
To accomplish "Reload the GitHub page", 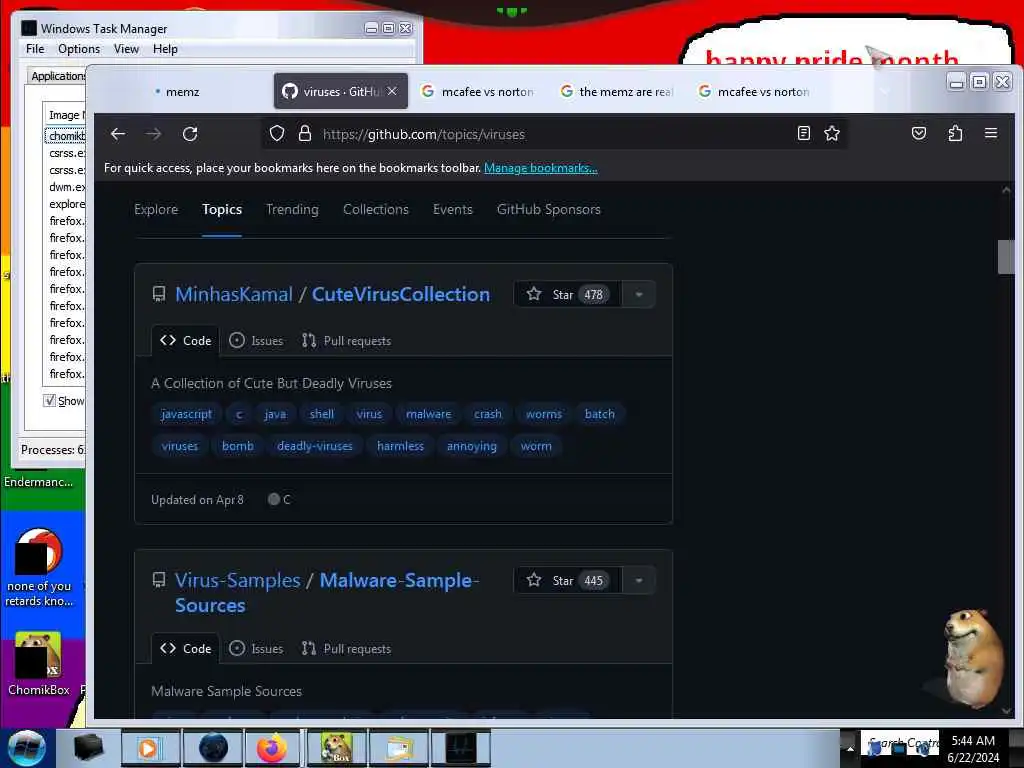I will 190,134.
